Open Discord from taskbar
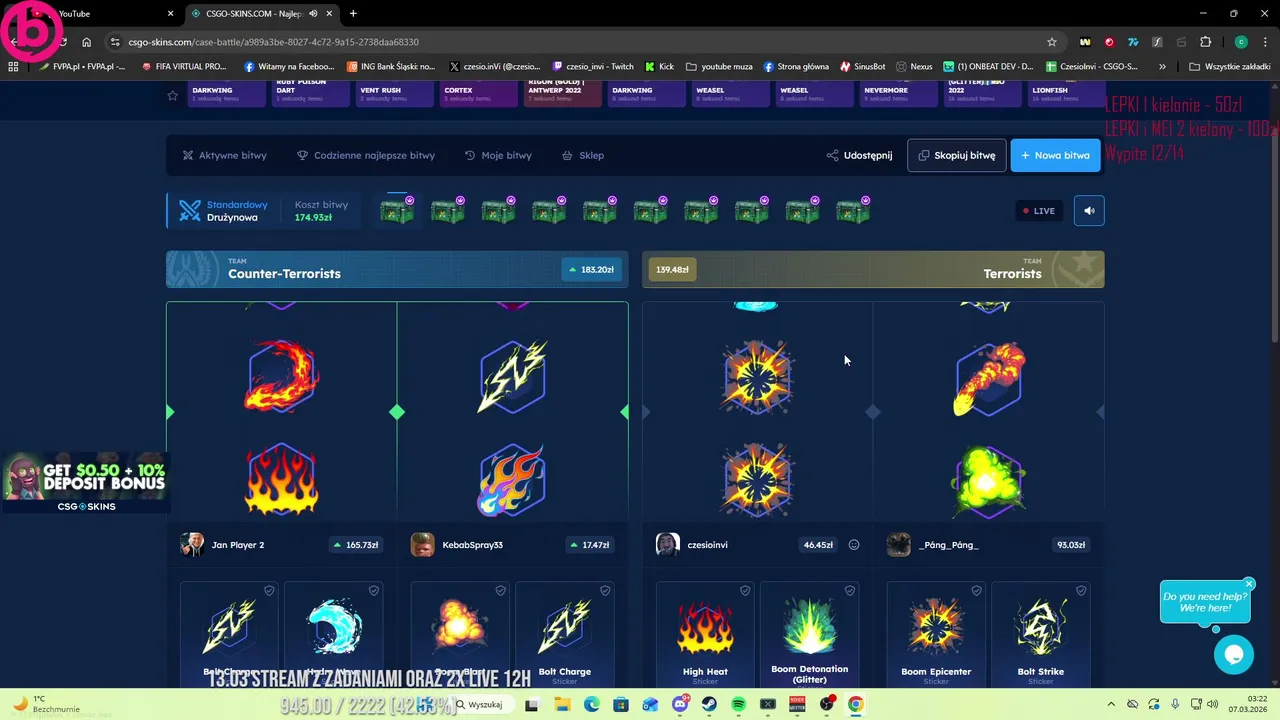Viewport: 1280px width, 720px height. [680, 704]
